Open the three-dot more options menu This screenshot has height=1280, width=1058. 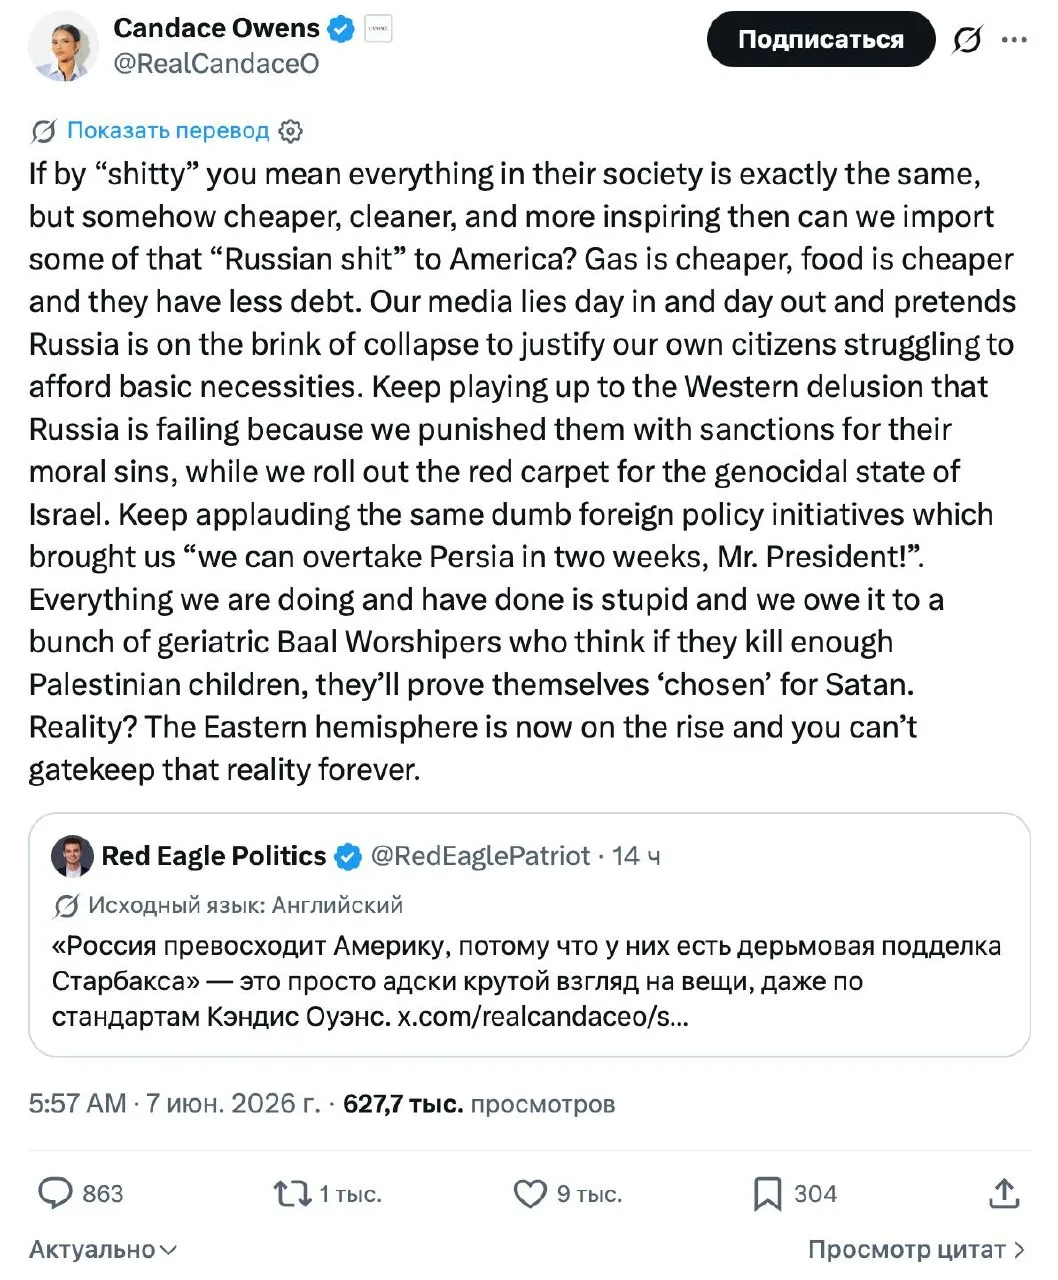pyautogui.click(x=1014, y=41)
